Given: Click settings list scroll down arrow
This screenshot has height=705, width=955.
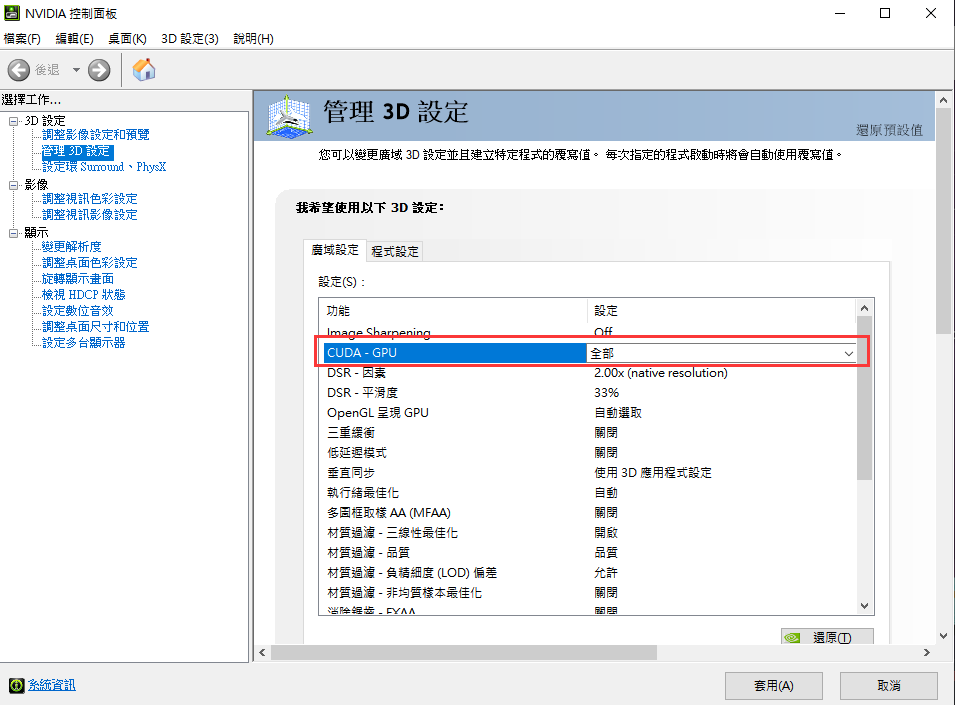Looking at the screenshot, I should [x=864, y=606].
